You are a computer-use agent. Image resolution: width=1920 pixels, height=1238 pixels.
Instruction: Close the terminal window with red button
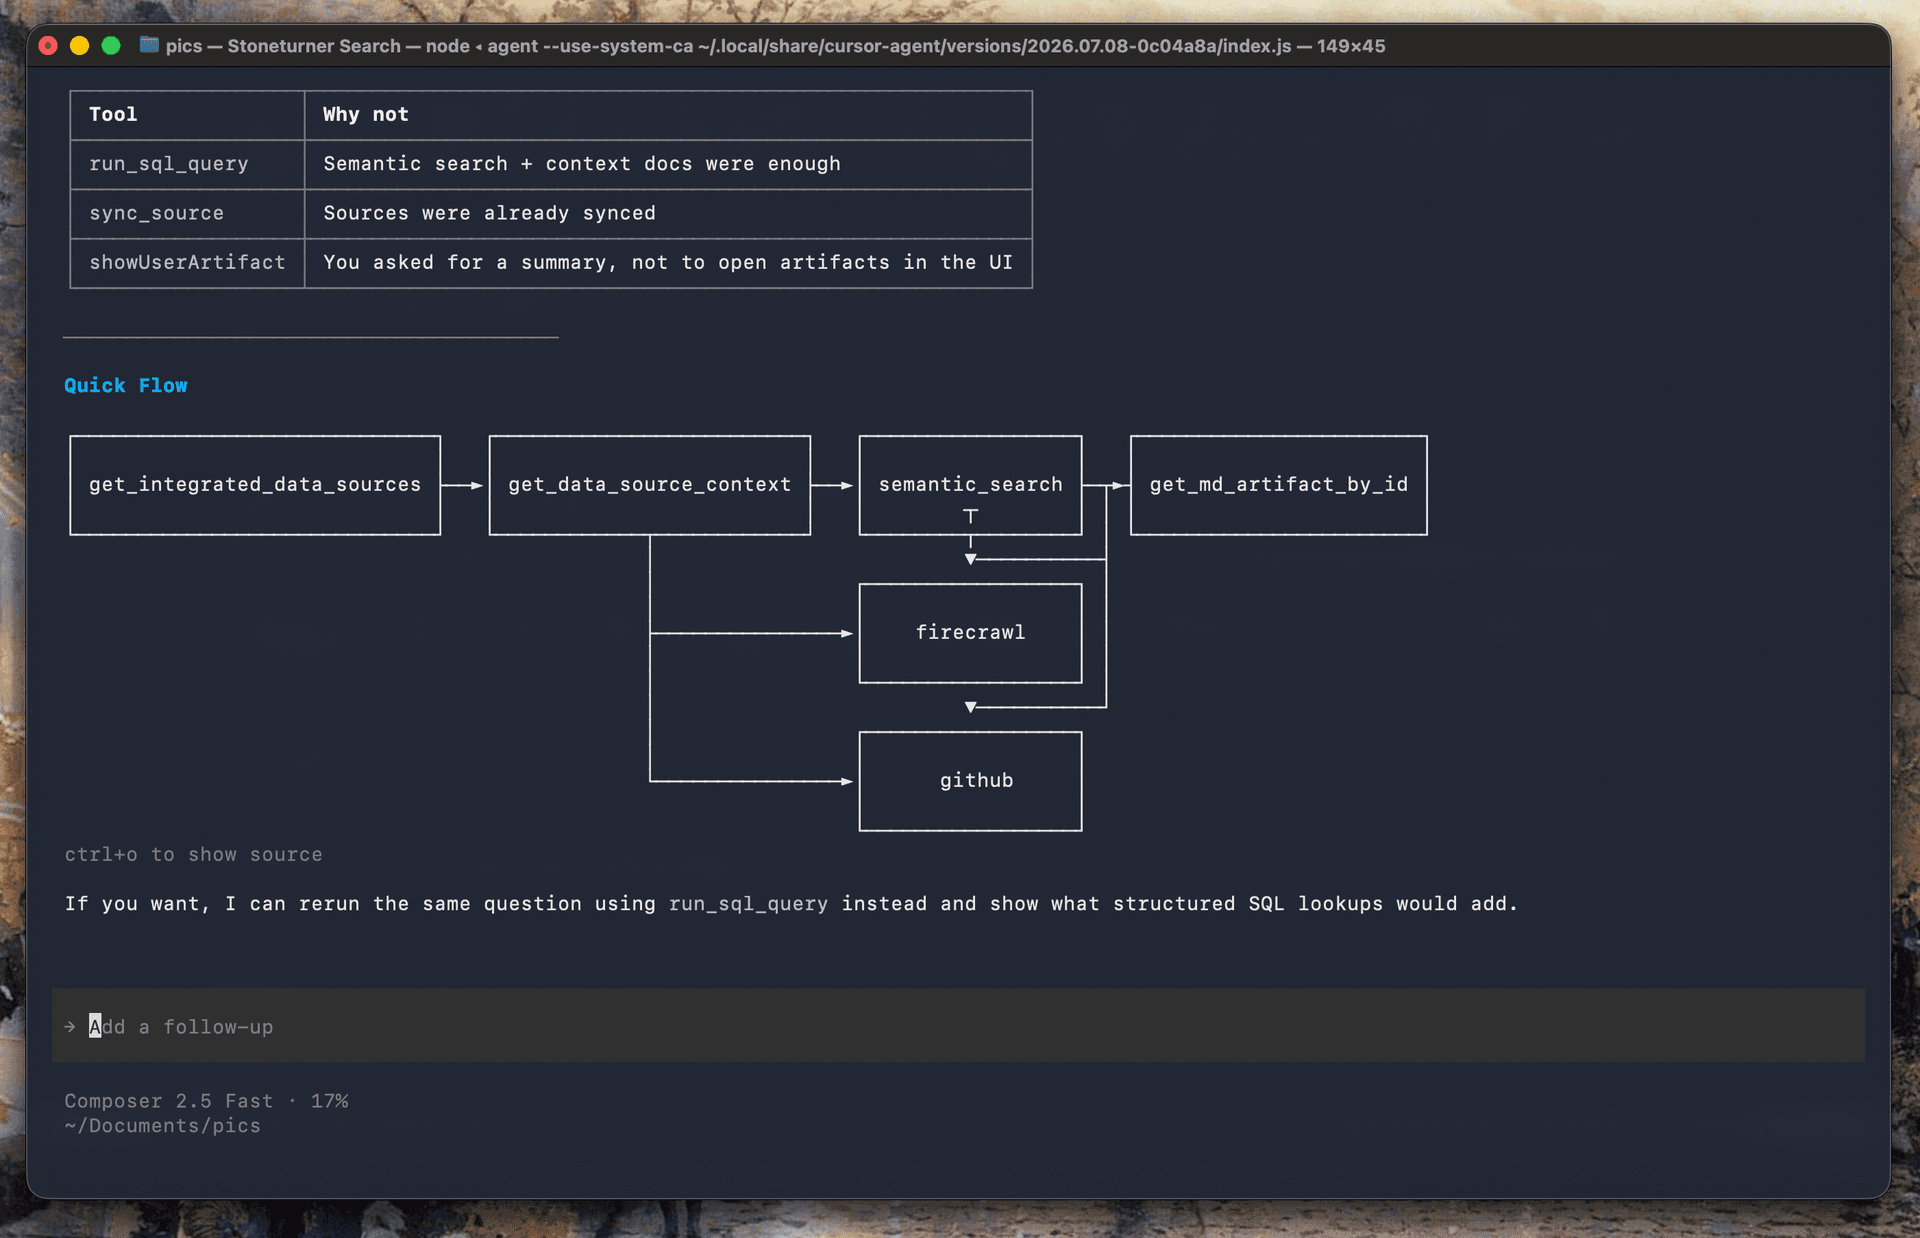pyautogui.click(x=48, y=46)
